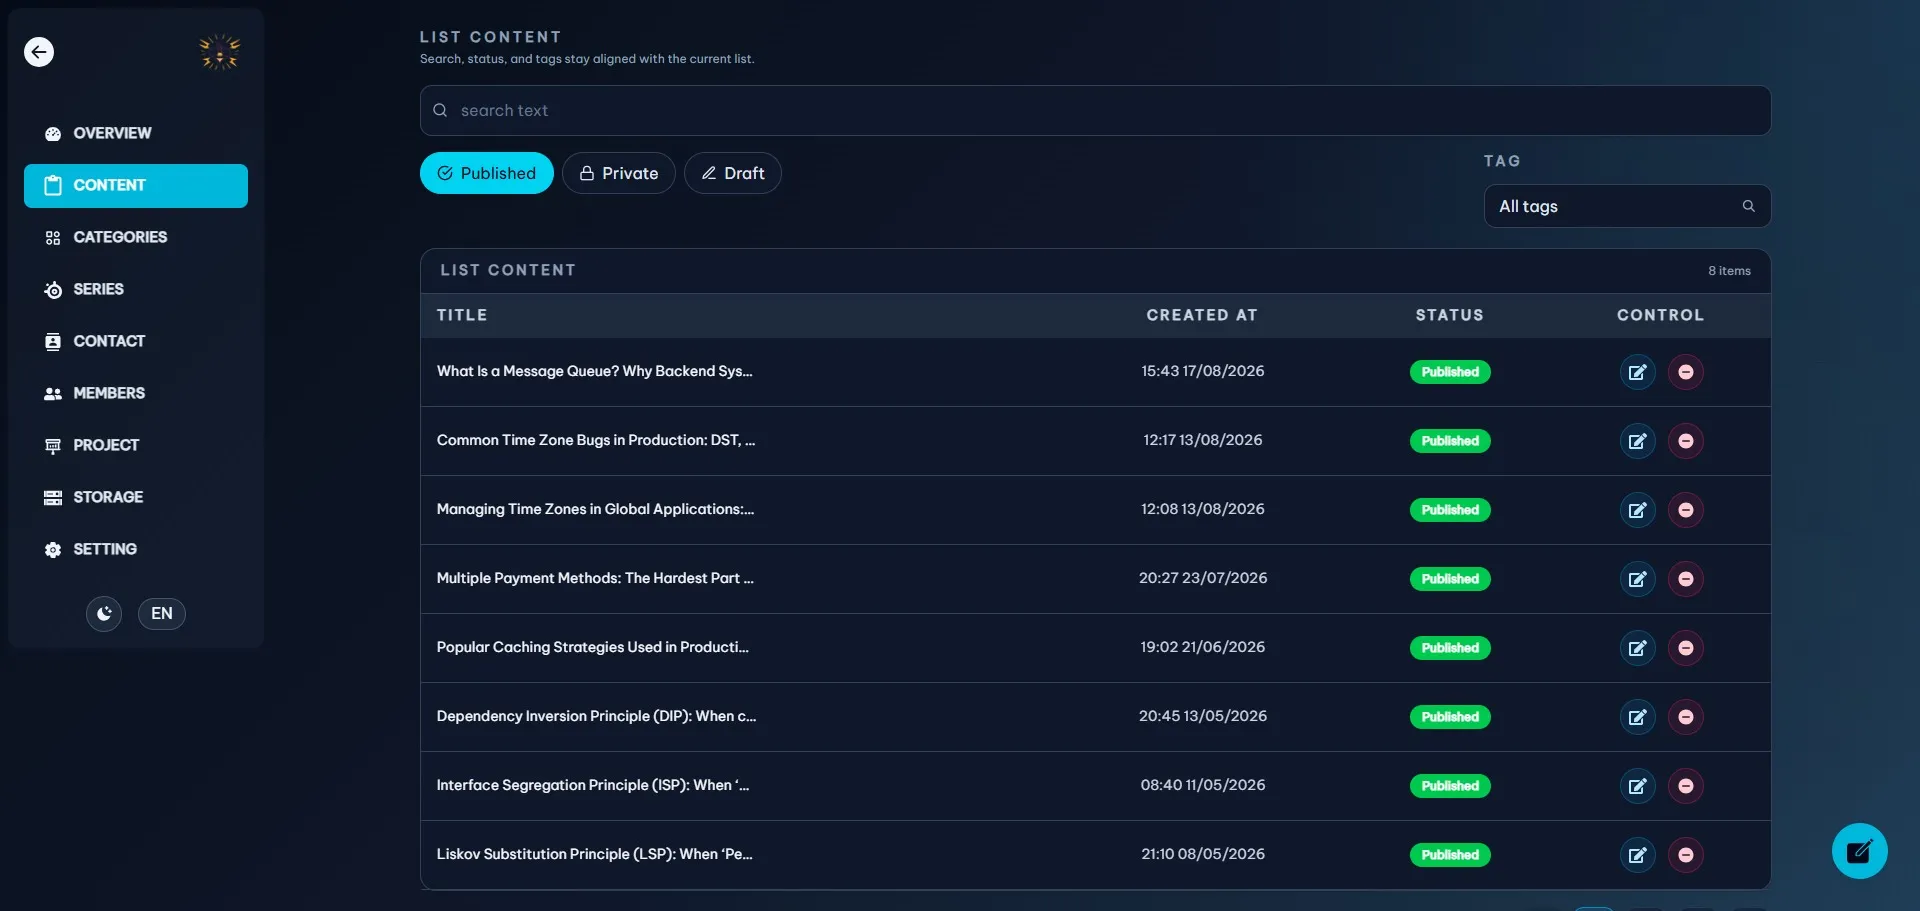The height and width of the screenshot is (911, 1920).
Task: Toggle dark mode moon icon
Action: pos(104,614)
